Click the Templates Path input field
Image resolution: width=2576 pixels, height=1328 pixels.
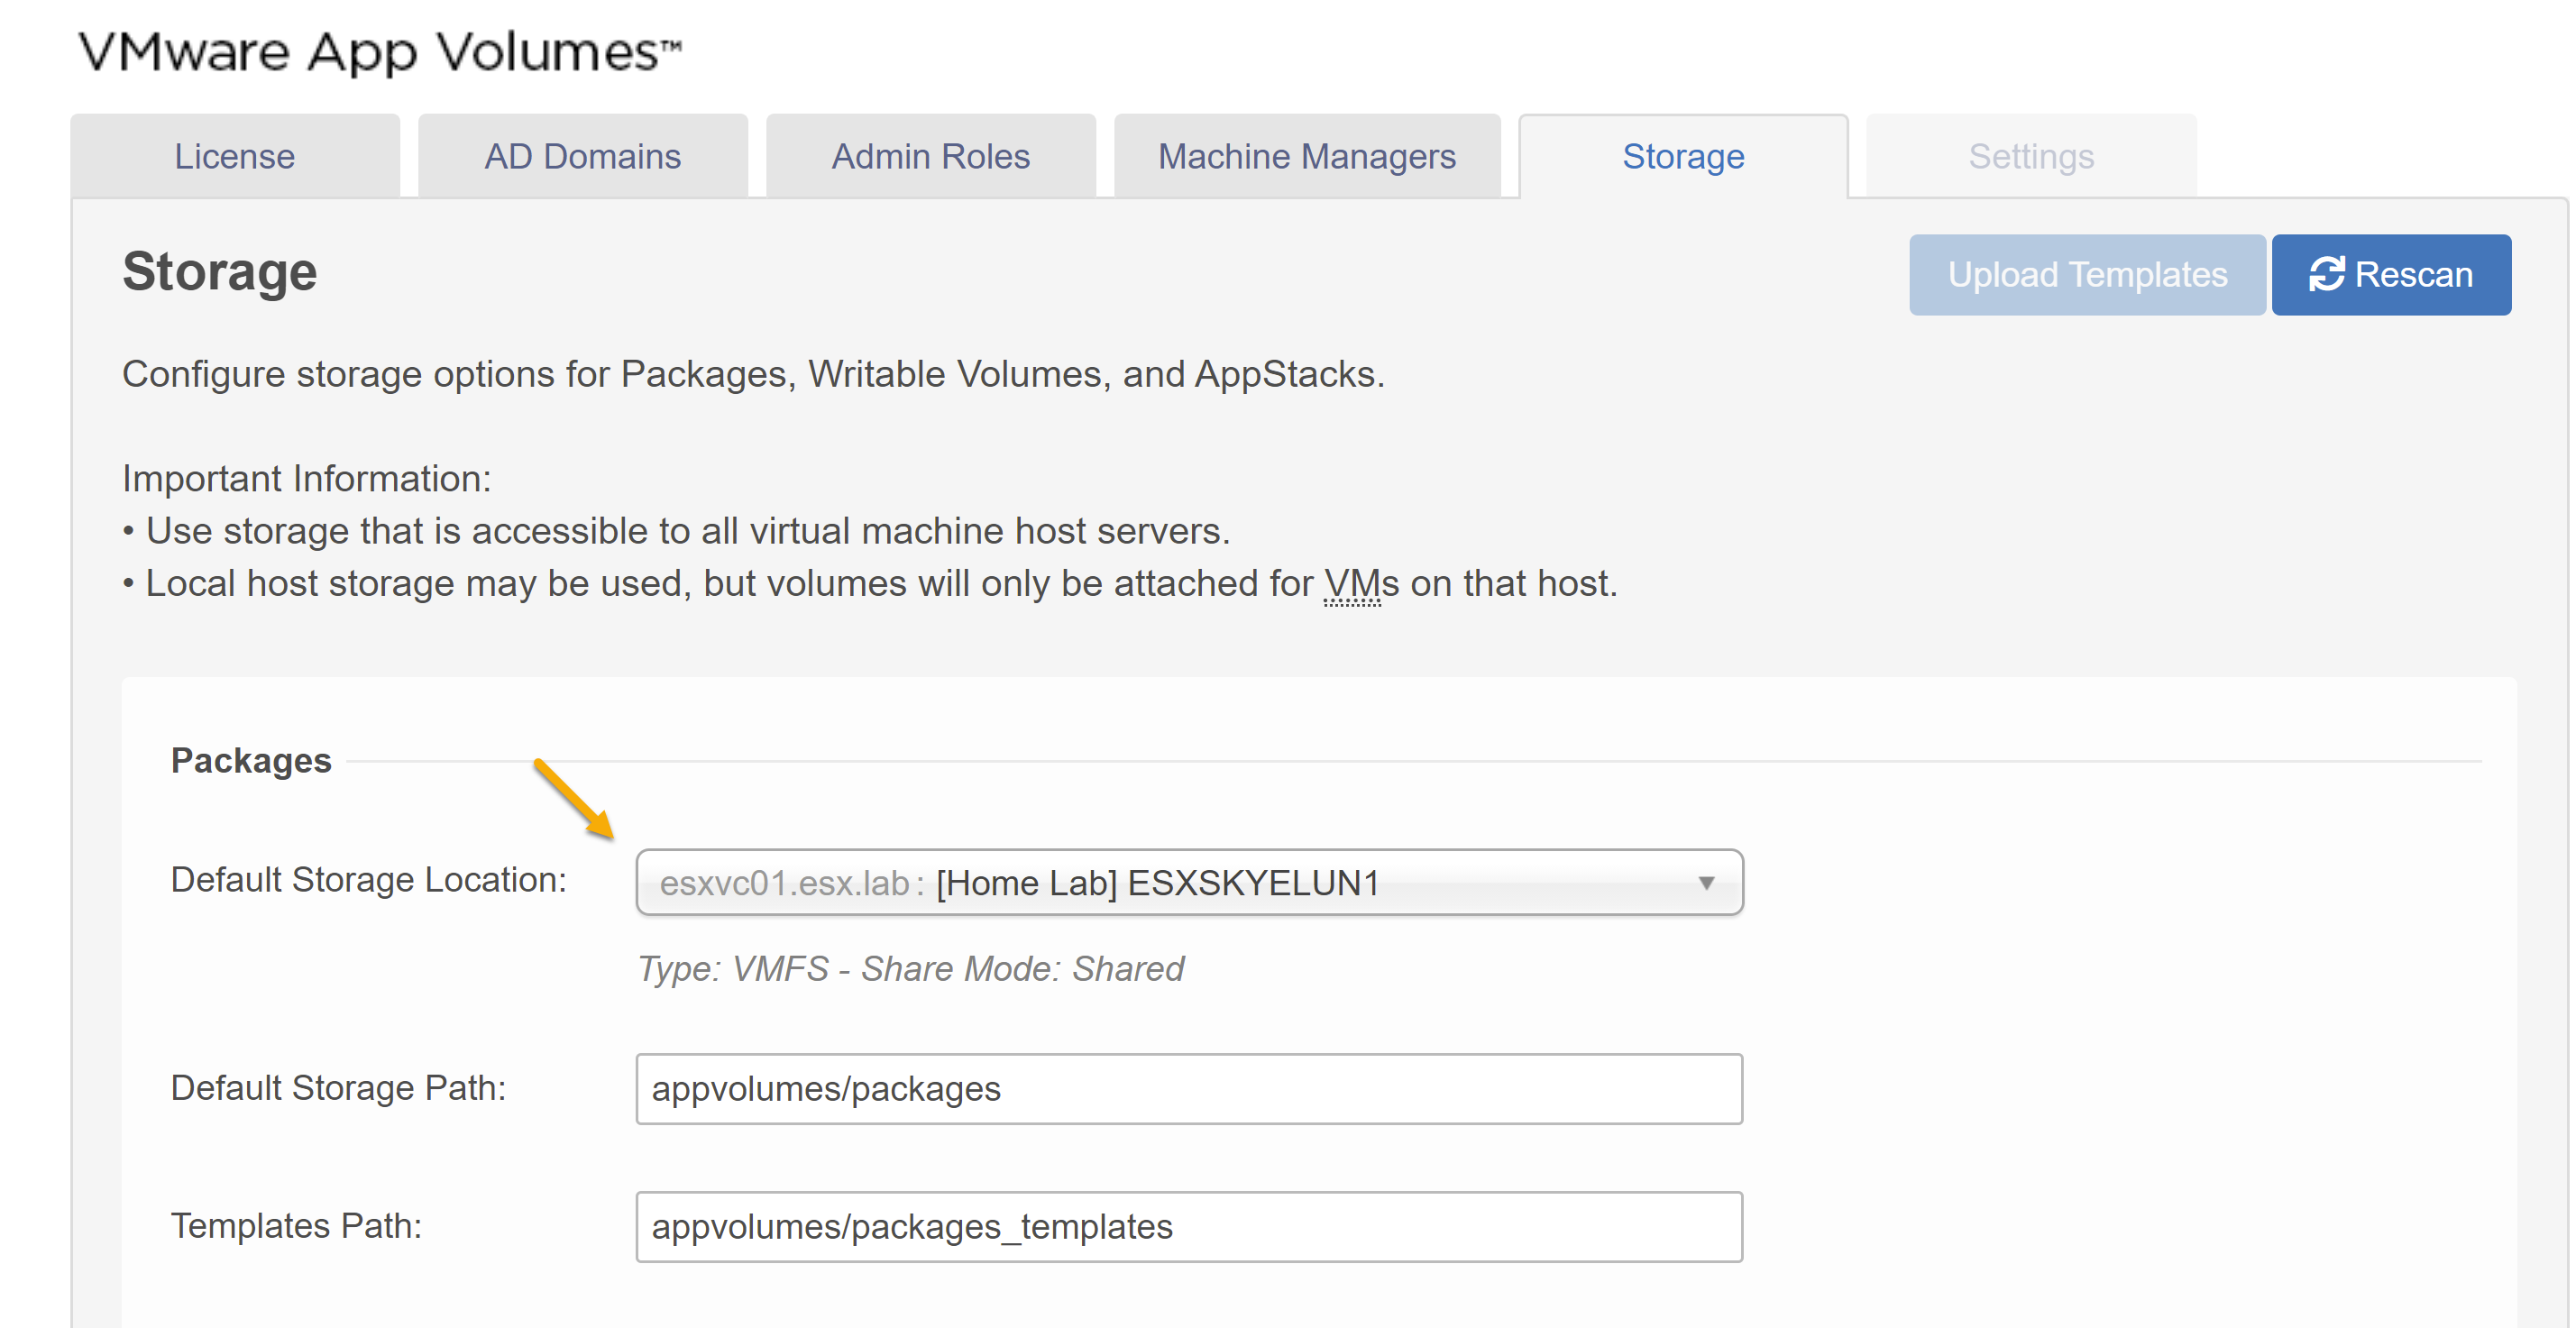pos(1189,1227)
